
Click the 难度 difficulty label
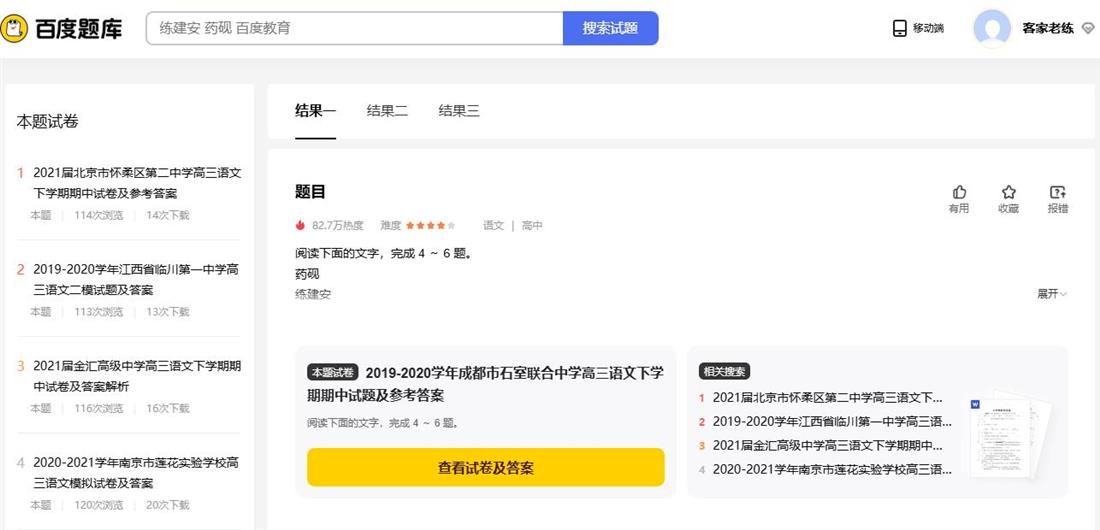pos(391,225)
